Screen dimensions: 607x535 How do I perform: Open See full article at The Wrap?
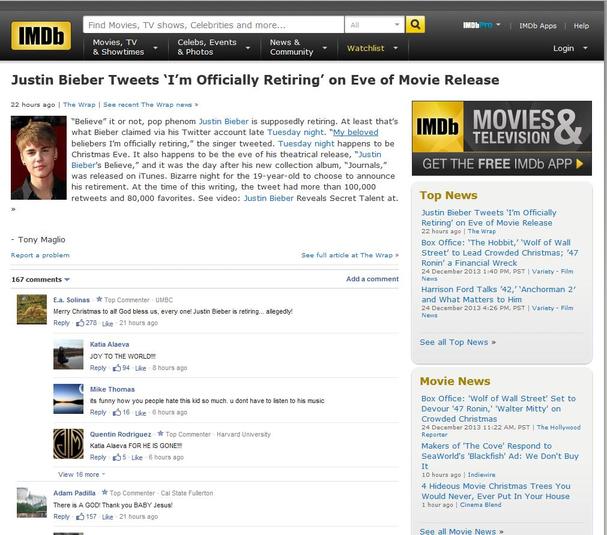point(350,255)
